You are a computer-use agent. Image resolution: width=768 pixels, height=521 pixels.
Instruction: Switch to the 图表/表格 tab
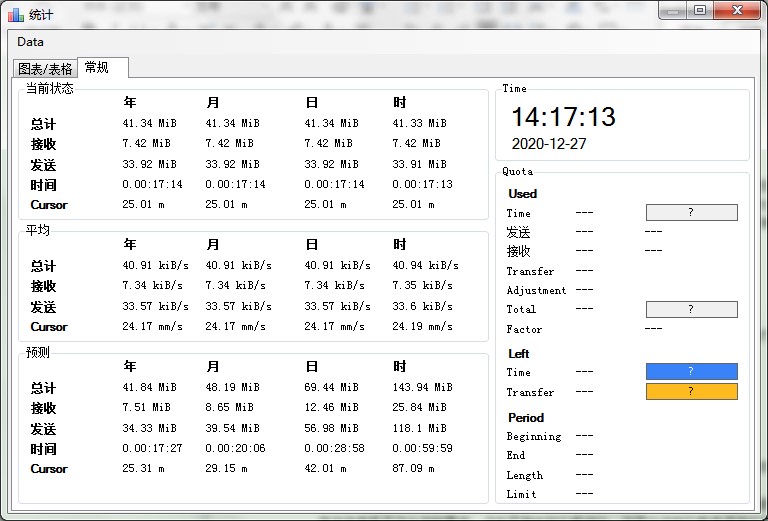tap(45, 69)
